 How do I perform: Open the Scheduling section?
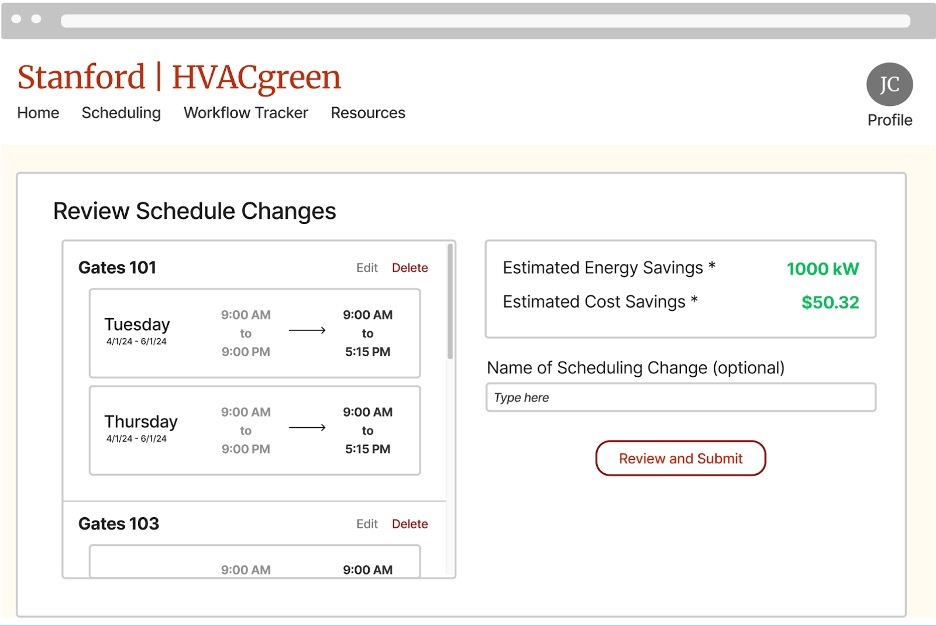point(121,113)
